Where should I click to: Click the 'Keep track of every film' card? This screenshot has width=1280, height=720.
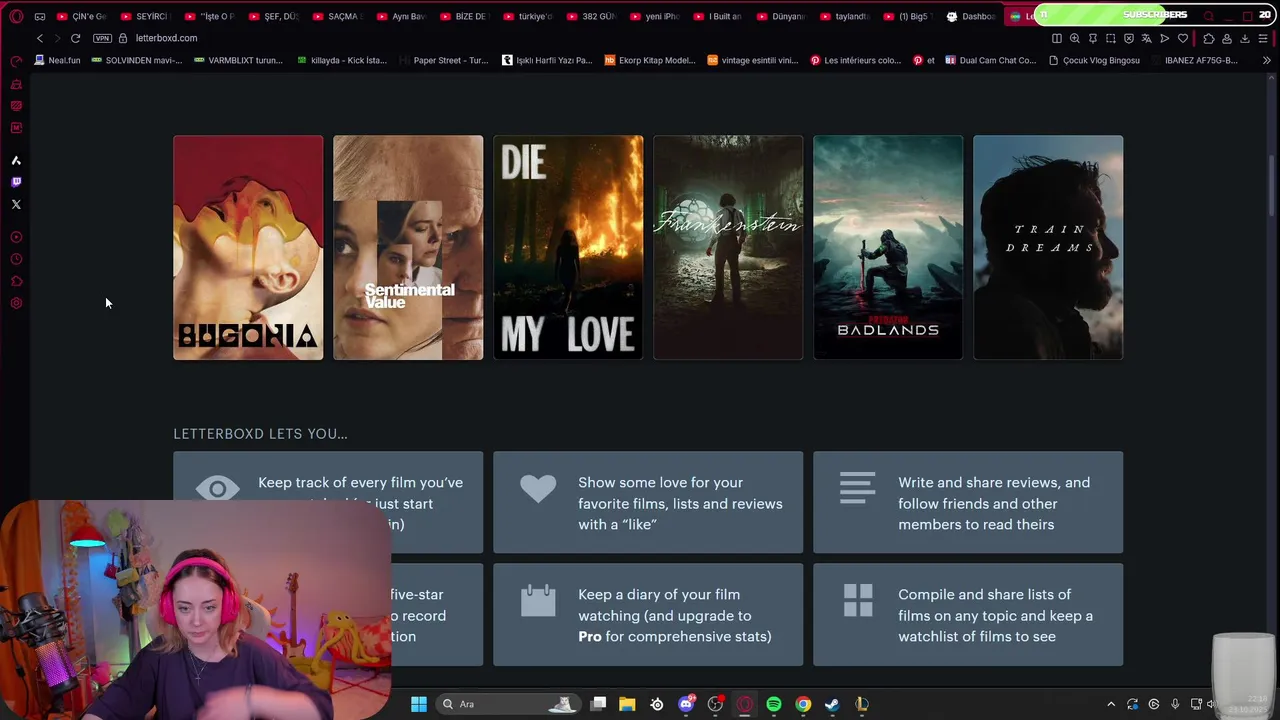pos(328,502)
